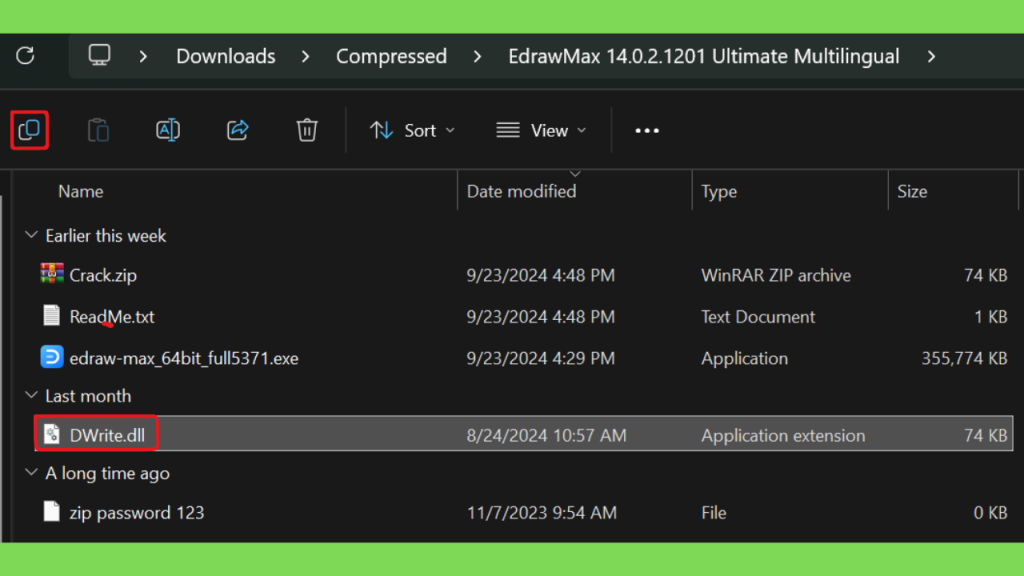The image size is (1024, 576).
Task: Open the View dropdown
Action: [541, 131]
